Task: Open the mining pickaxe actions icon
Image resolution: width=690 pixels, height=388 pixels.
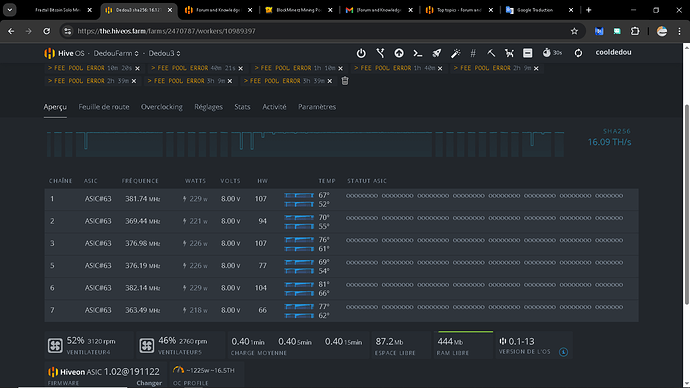Action: coord(491,53)
